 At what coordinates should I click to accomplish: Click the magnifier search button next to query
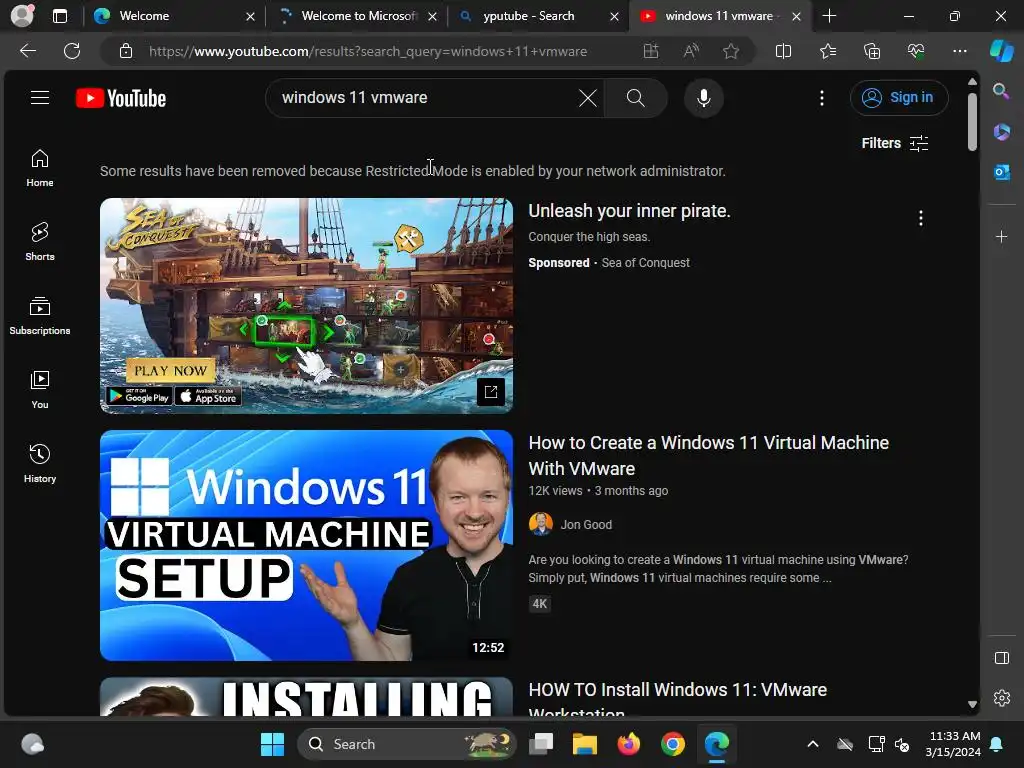point(635,98)
